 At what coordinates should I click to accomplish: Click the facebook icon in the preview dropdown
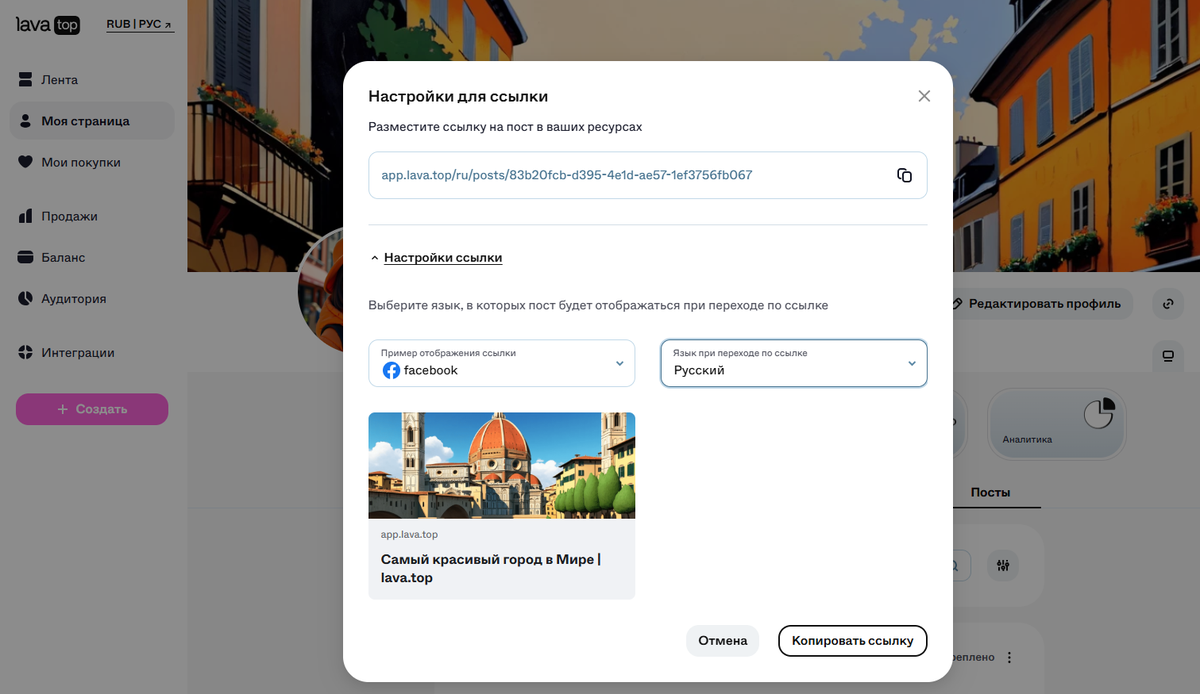tap(391, 370)
